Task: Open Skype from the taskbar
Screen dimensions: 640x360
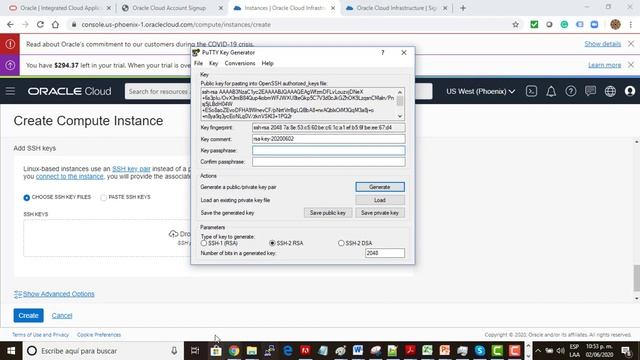Action: [x=480, y=351]
